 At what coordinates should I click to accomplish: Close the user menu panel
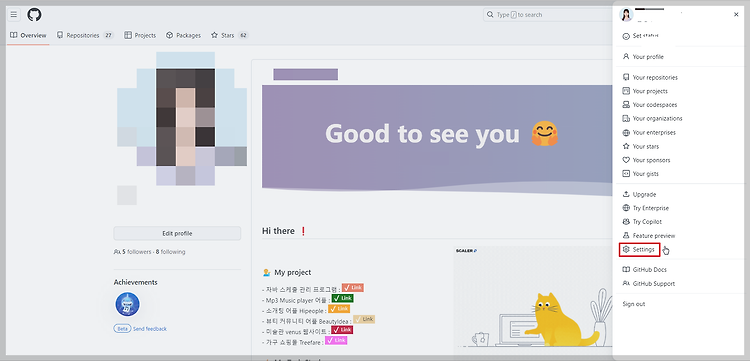736,15
